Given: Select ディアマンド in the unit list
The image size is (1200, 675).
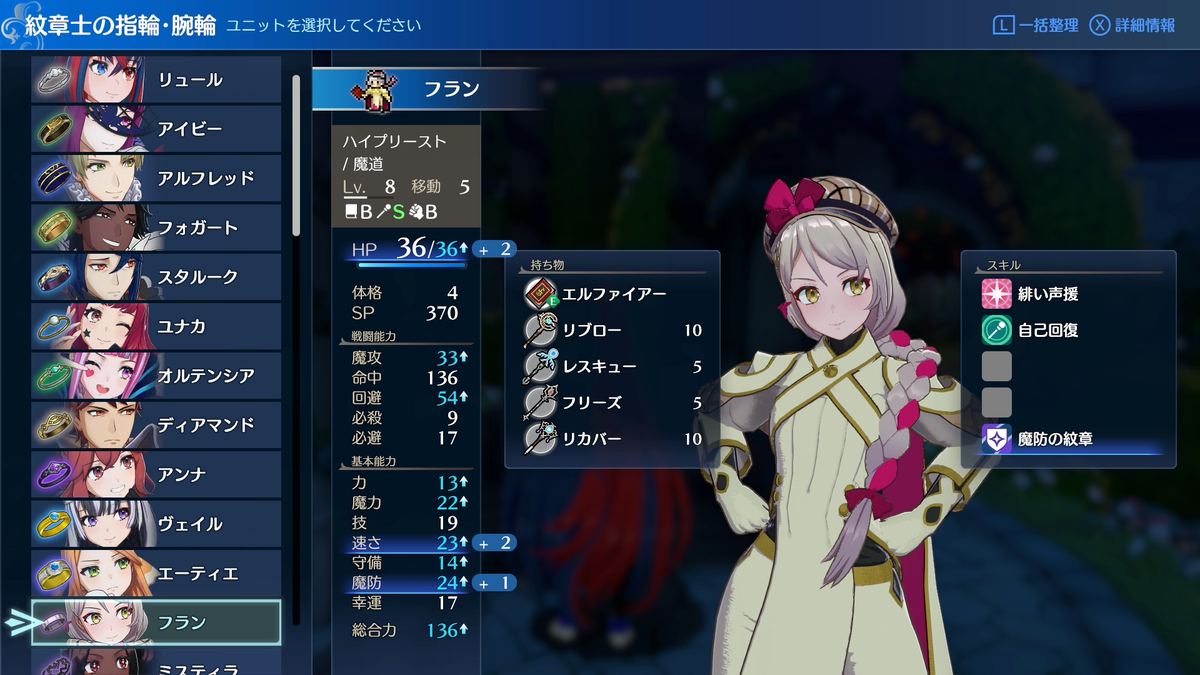Looking at the screenshot, I should point(156,425).
